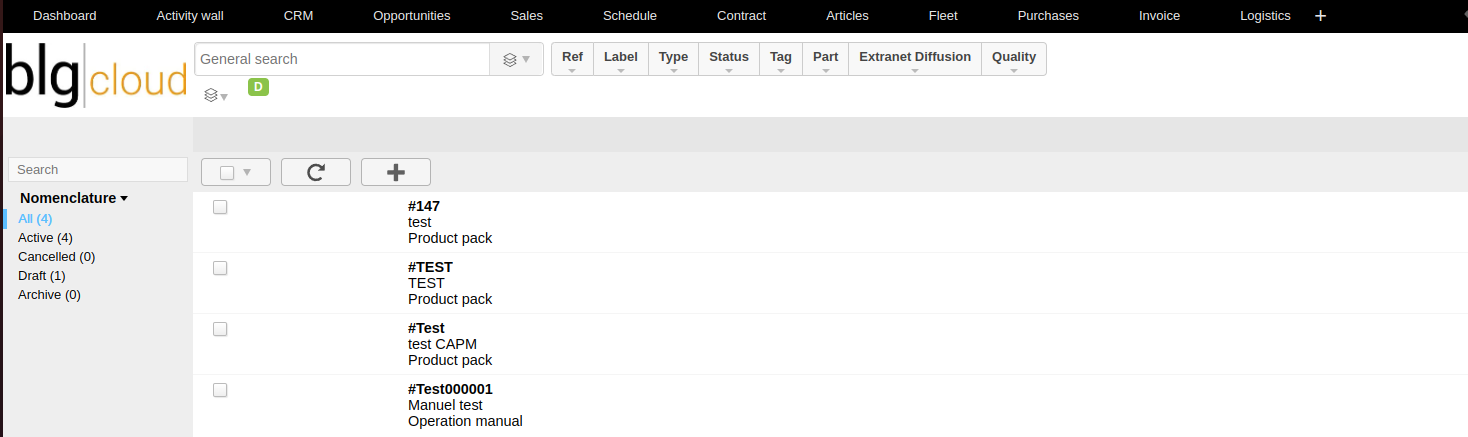The image size is (1468, 437).
Task: Click the blg cloud logo
Action: click(x=96, y=75)
